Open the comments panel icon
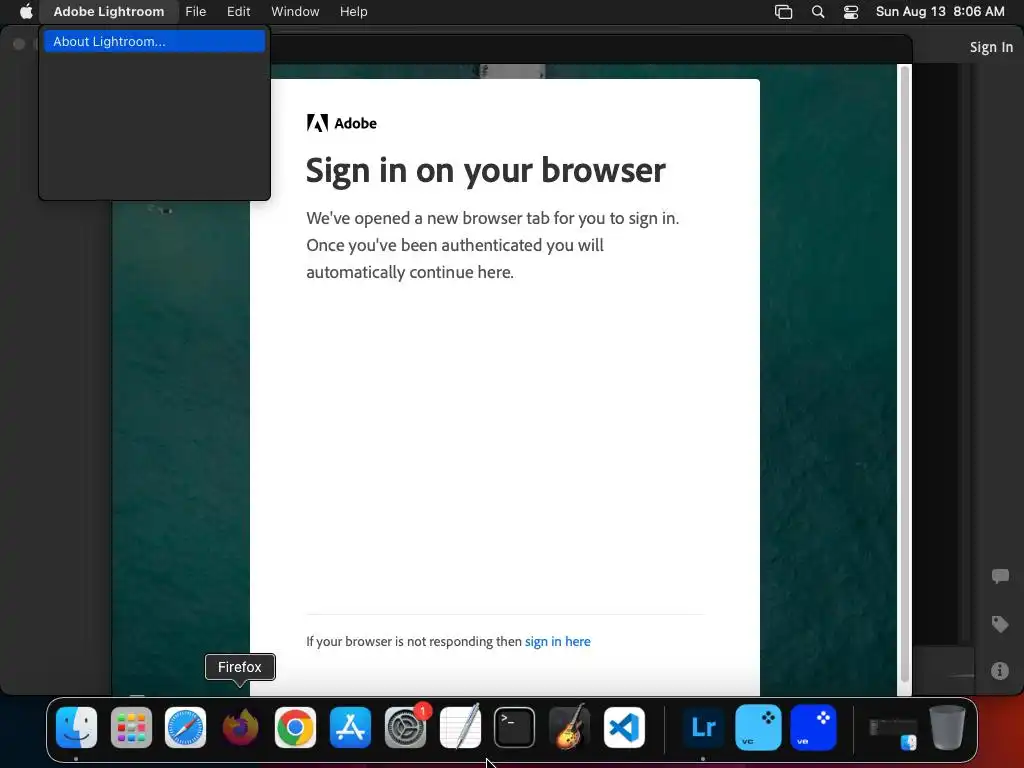The width and height of the screenshot is (1024, 768). (x=1000, y=576)
